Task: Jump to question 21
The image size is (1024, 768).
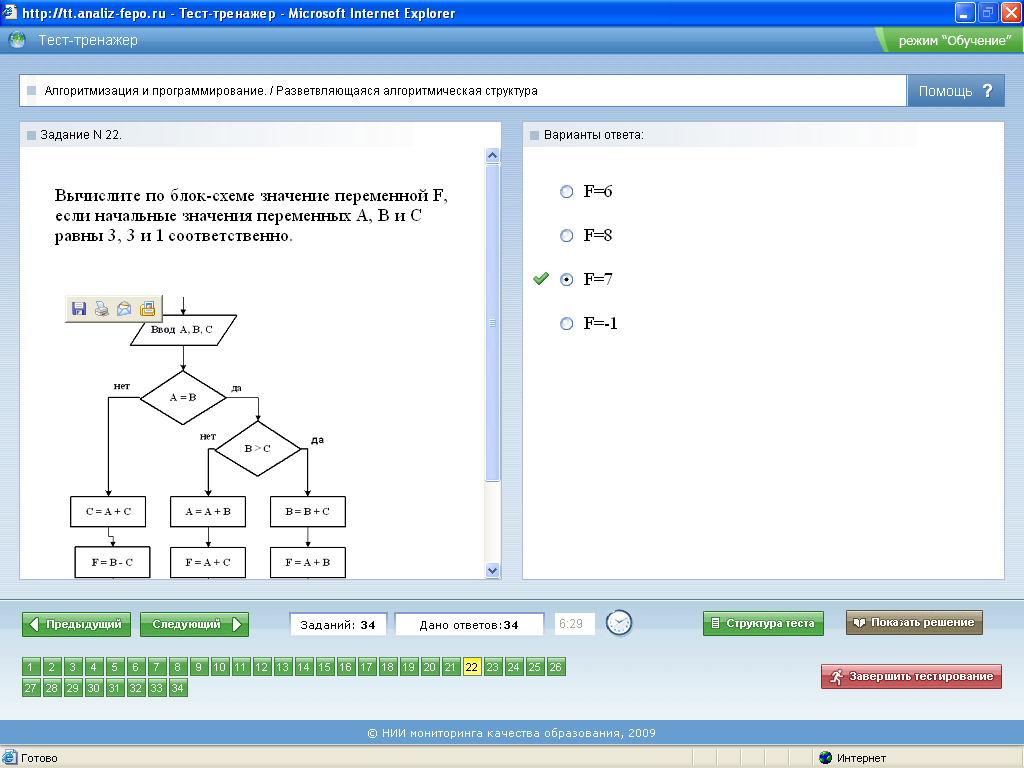Action: 450,667
